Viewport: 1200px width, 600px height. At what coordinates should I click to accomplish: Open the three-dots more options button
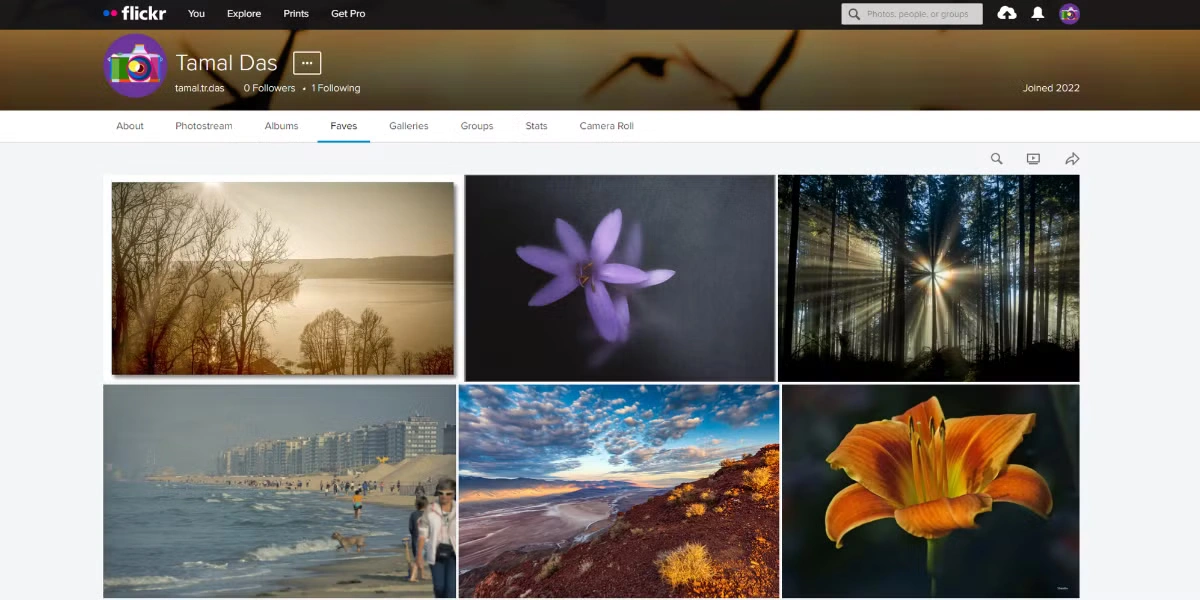[307, 62]
